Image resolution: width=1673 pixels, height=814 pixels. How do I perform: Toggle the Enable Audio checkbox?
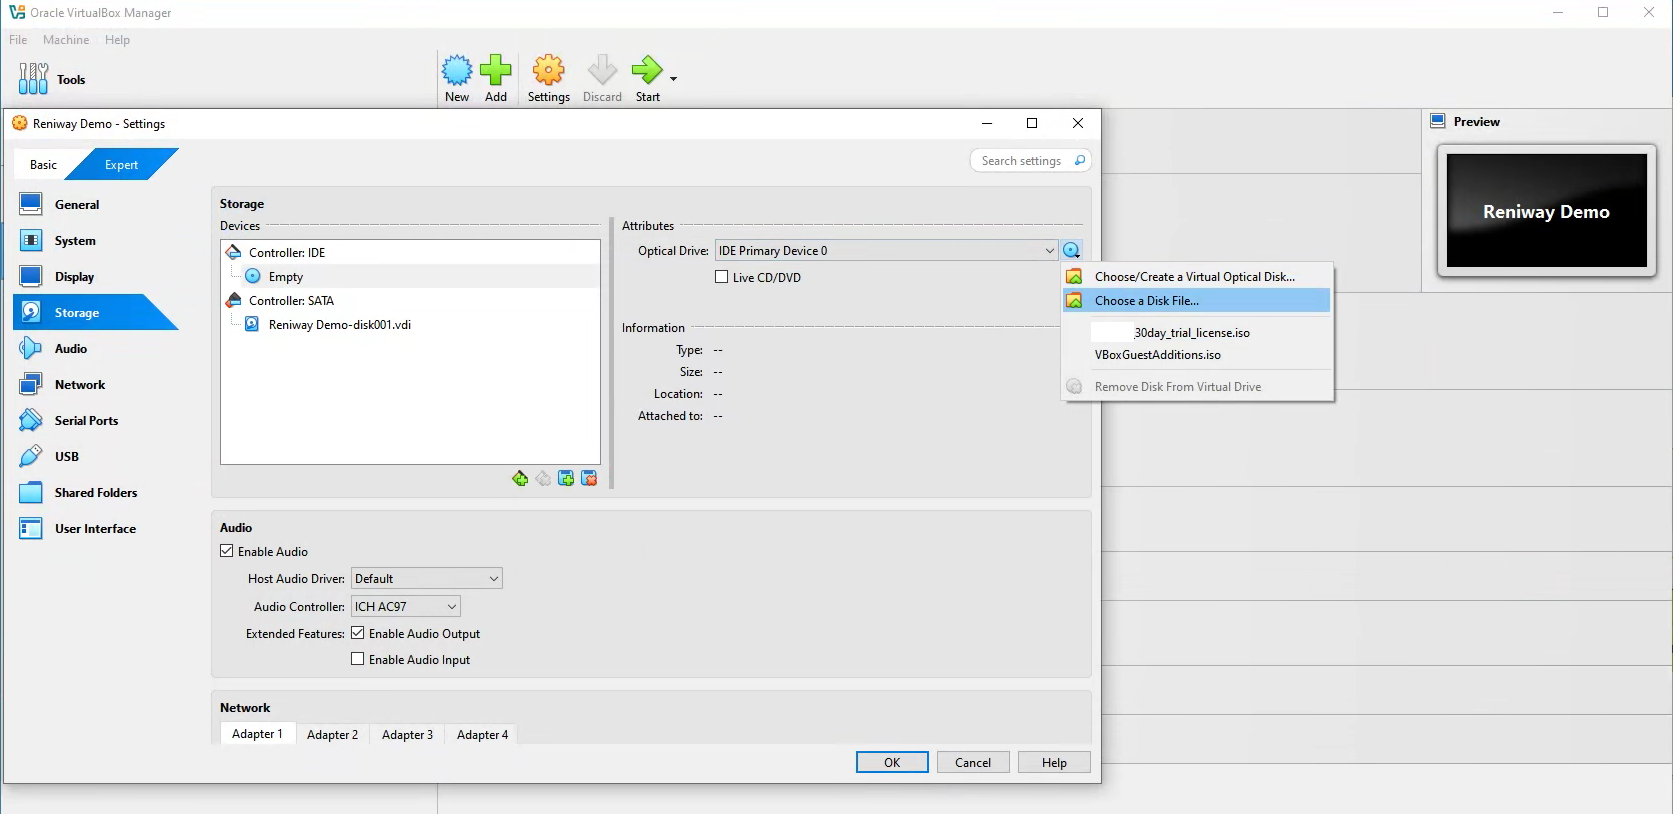pyautogui.click(x=227, y=551)
